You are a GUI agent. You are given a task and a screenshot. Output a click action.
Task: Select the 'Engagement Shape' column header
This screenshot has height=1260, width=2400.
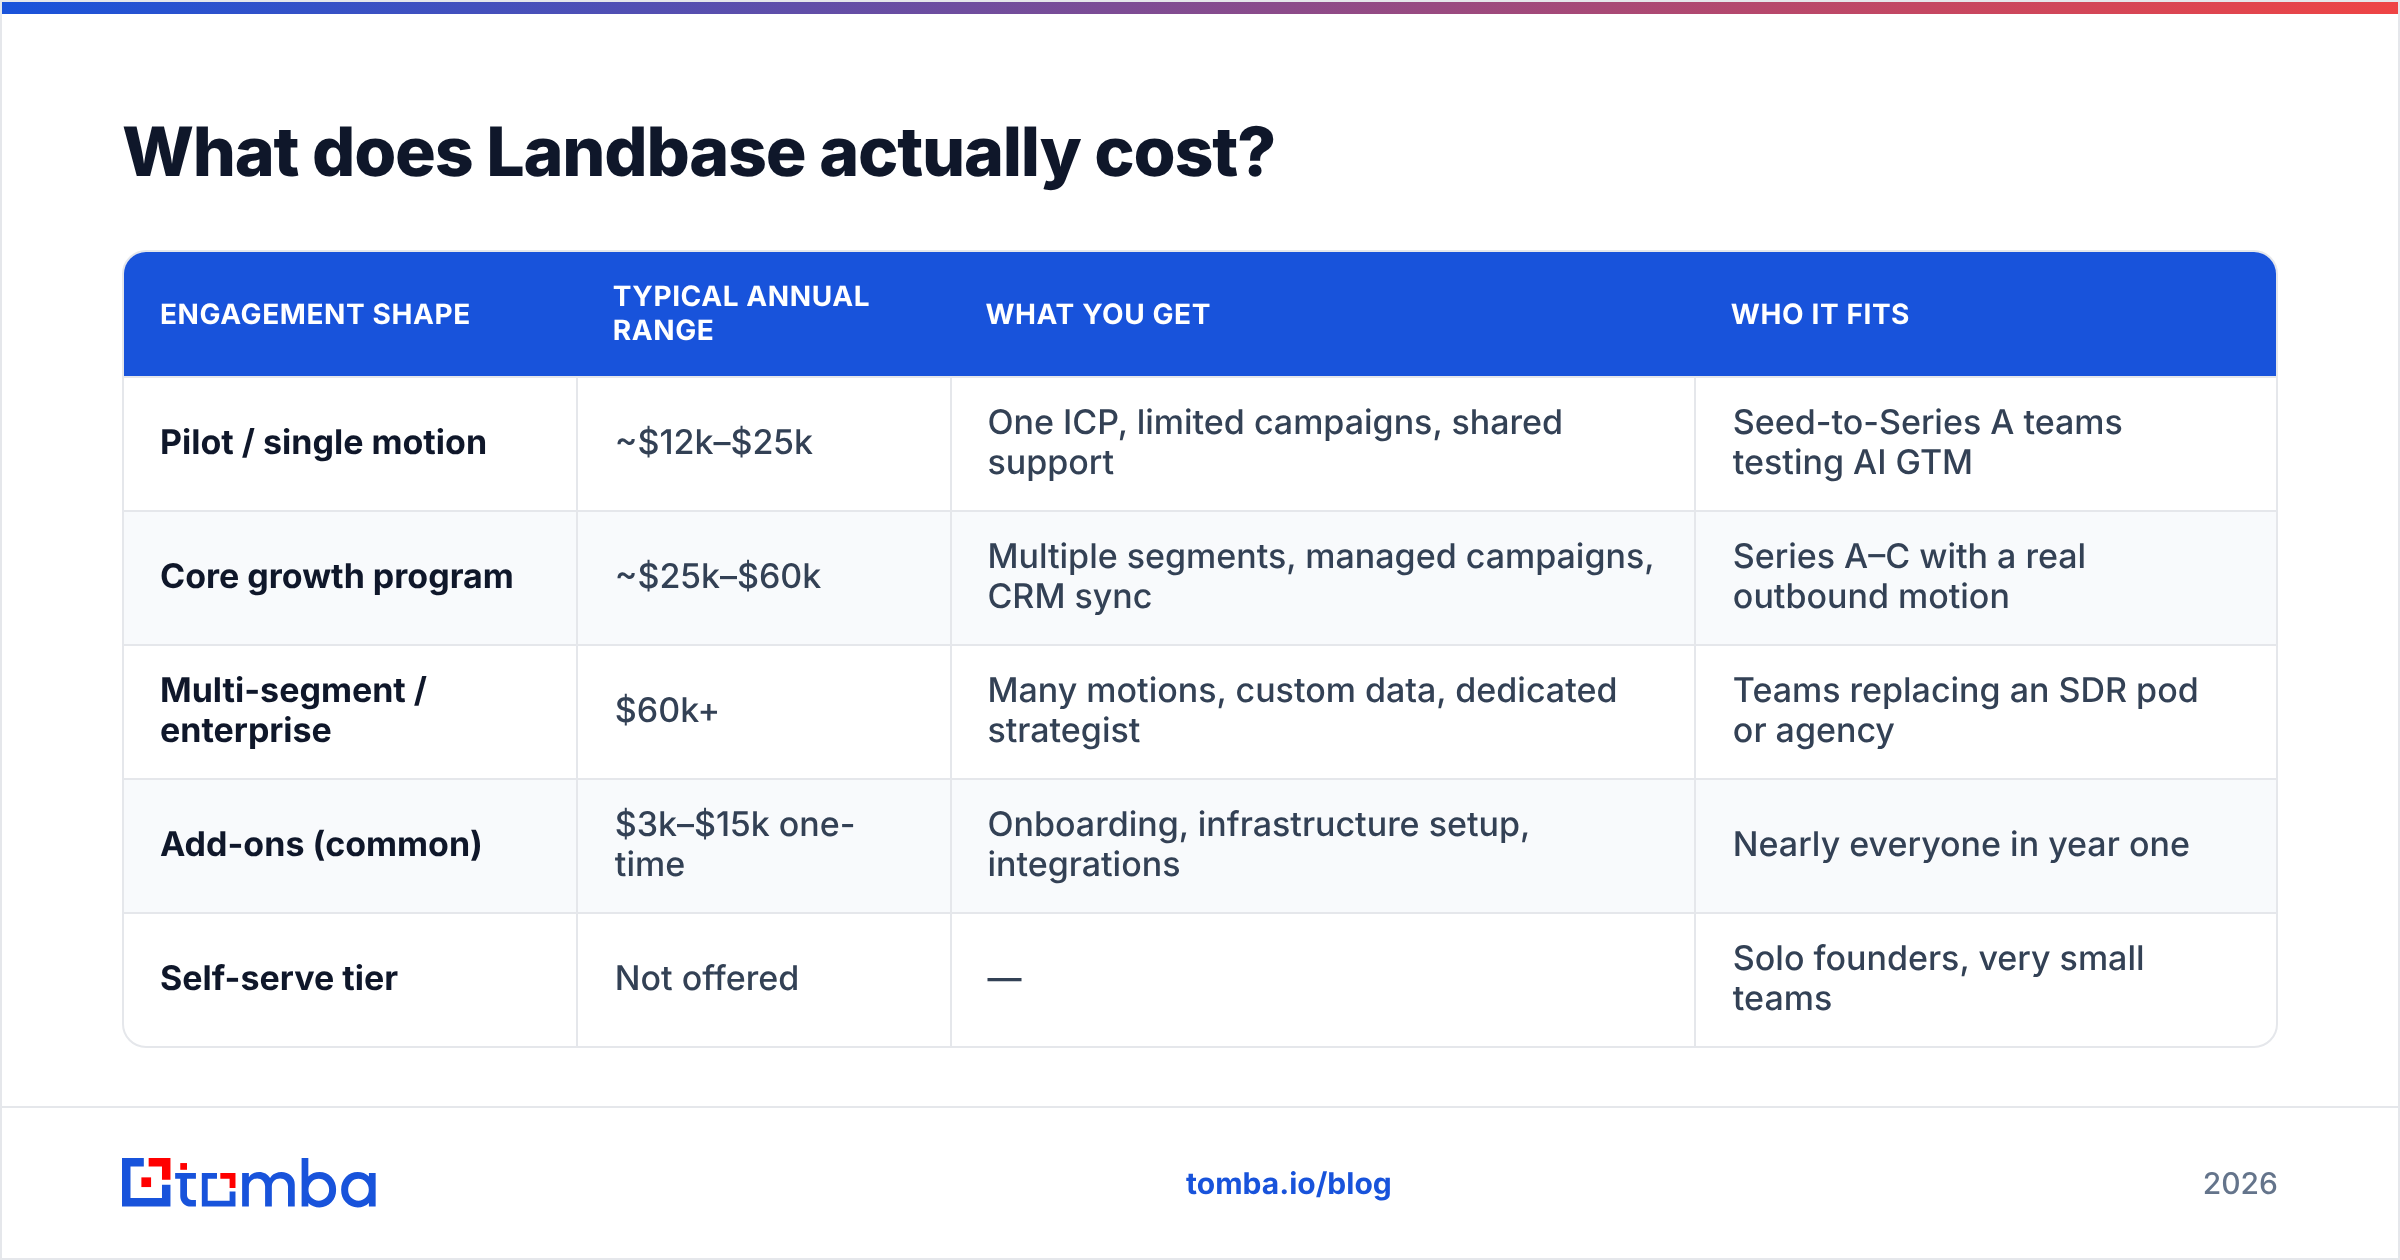click(315, 314)
